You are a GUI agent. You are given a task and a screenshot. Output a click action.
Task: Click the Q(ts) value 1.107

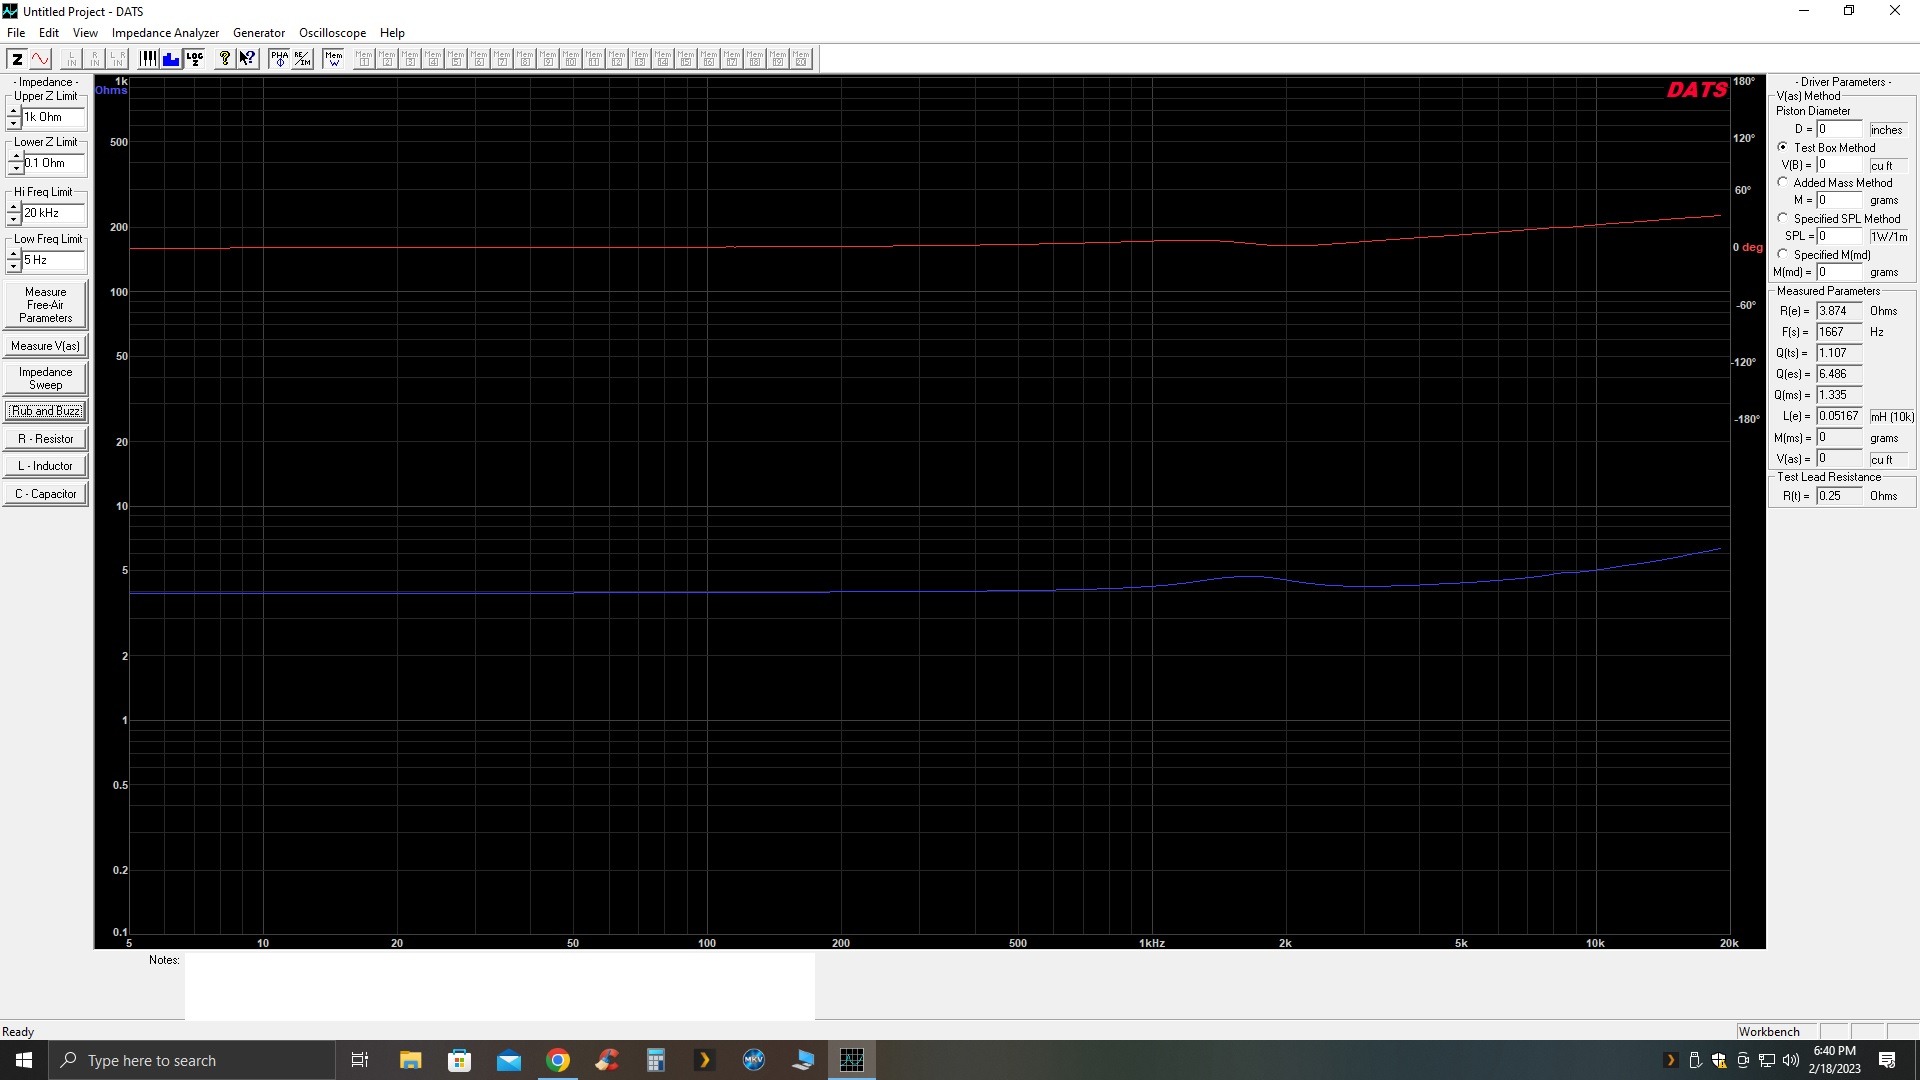tap(1839, 353)
